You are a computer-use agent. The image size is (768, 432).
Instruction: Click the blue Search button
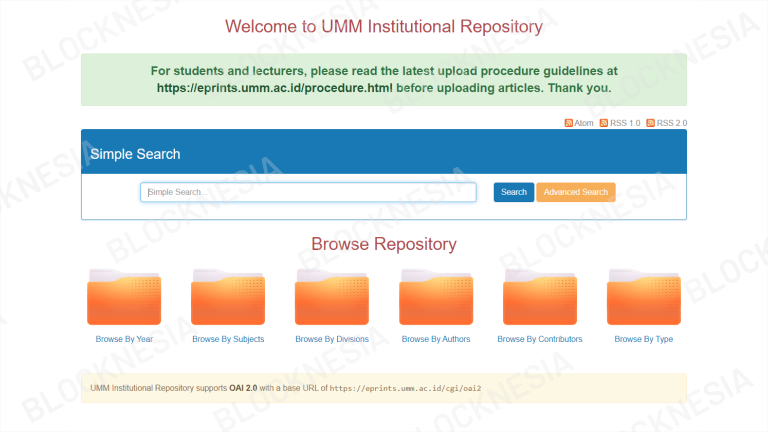click(x=514, y=192)
